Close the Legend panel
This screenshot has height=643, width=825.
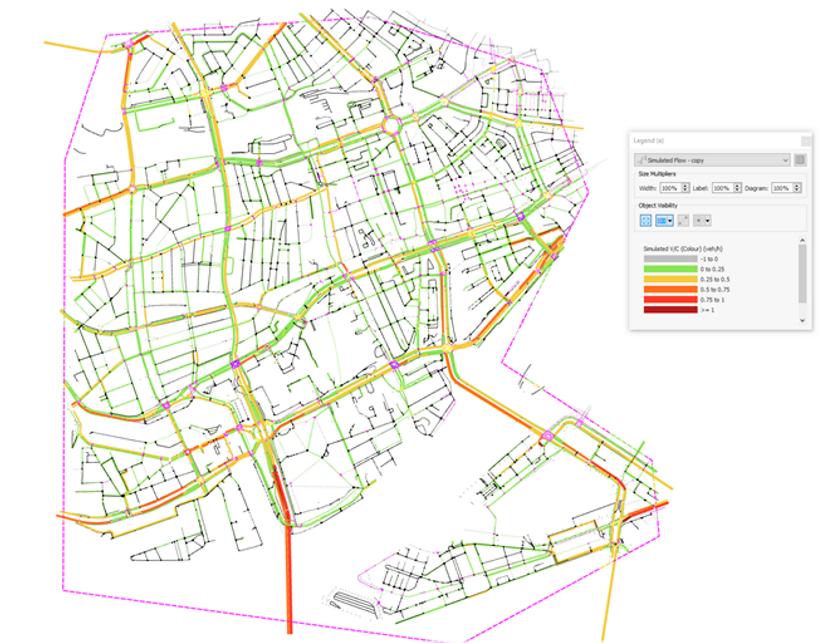(x=806, y=141)
